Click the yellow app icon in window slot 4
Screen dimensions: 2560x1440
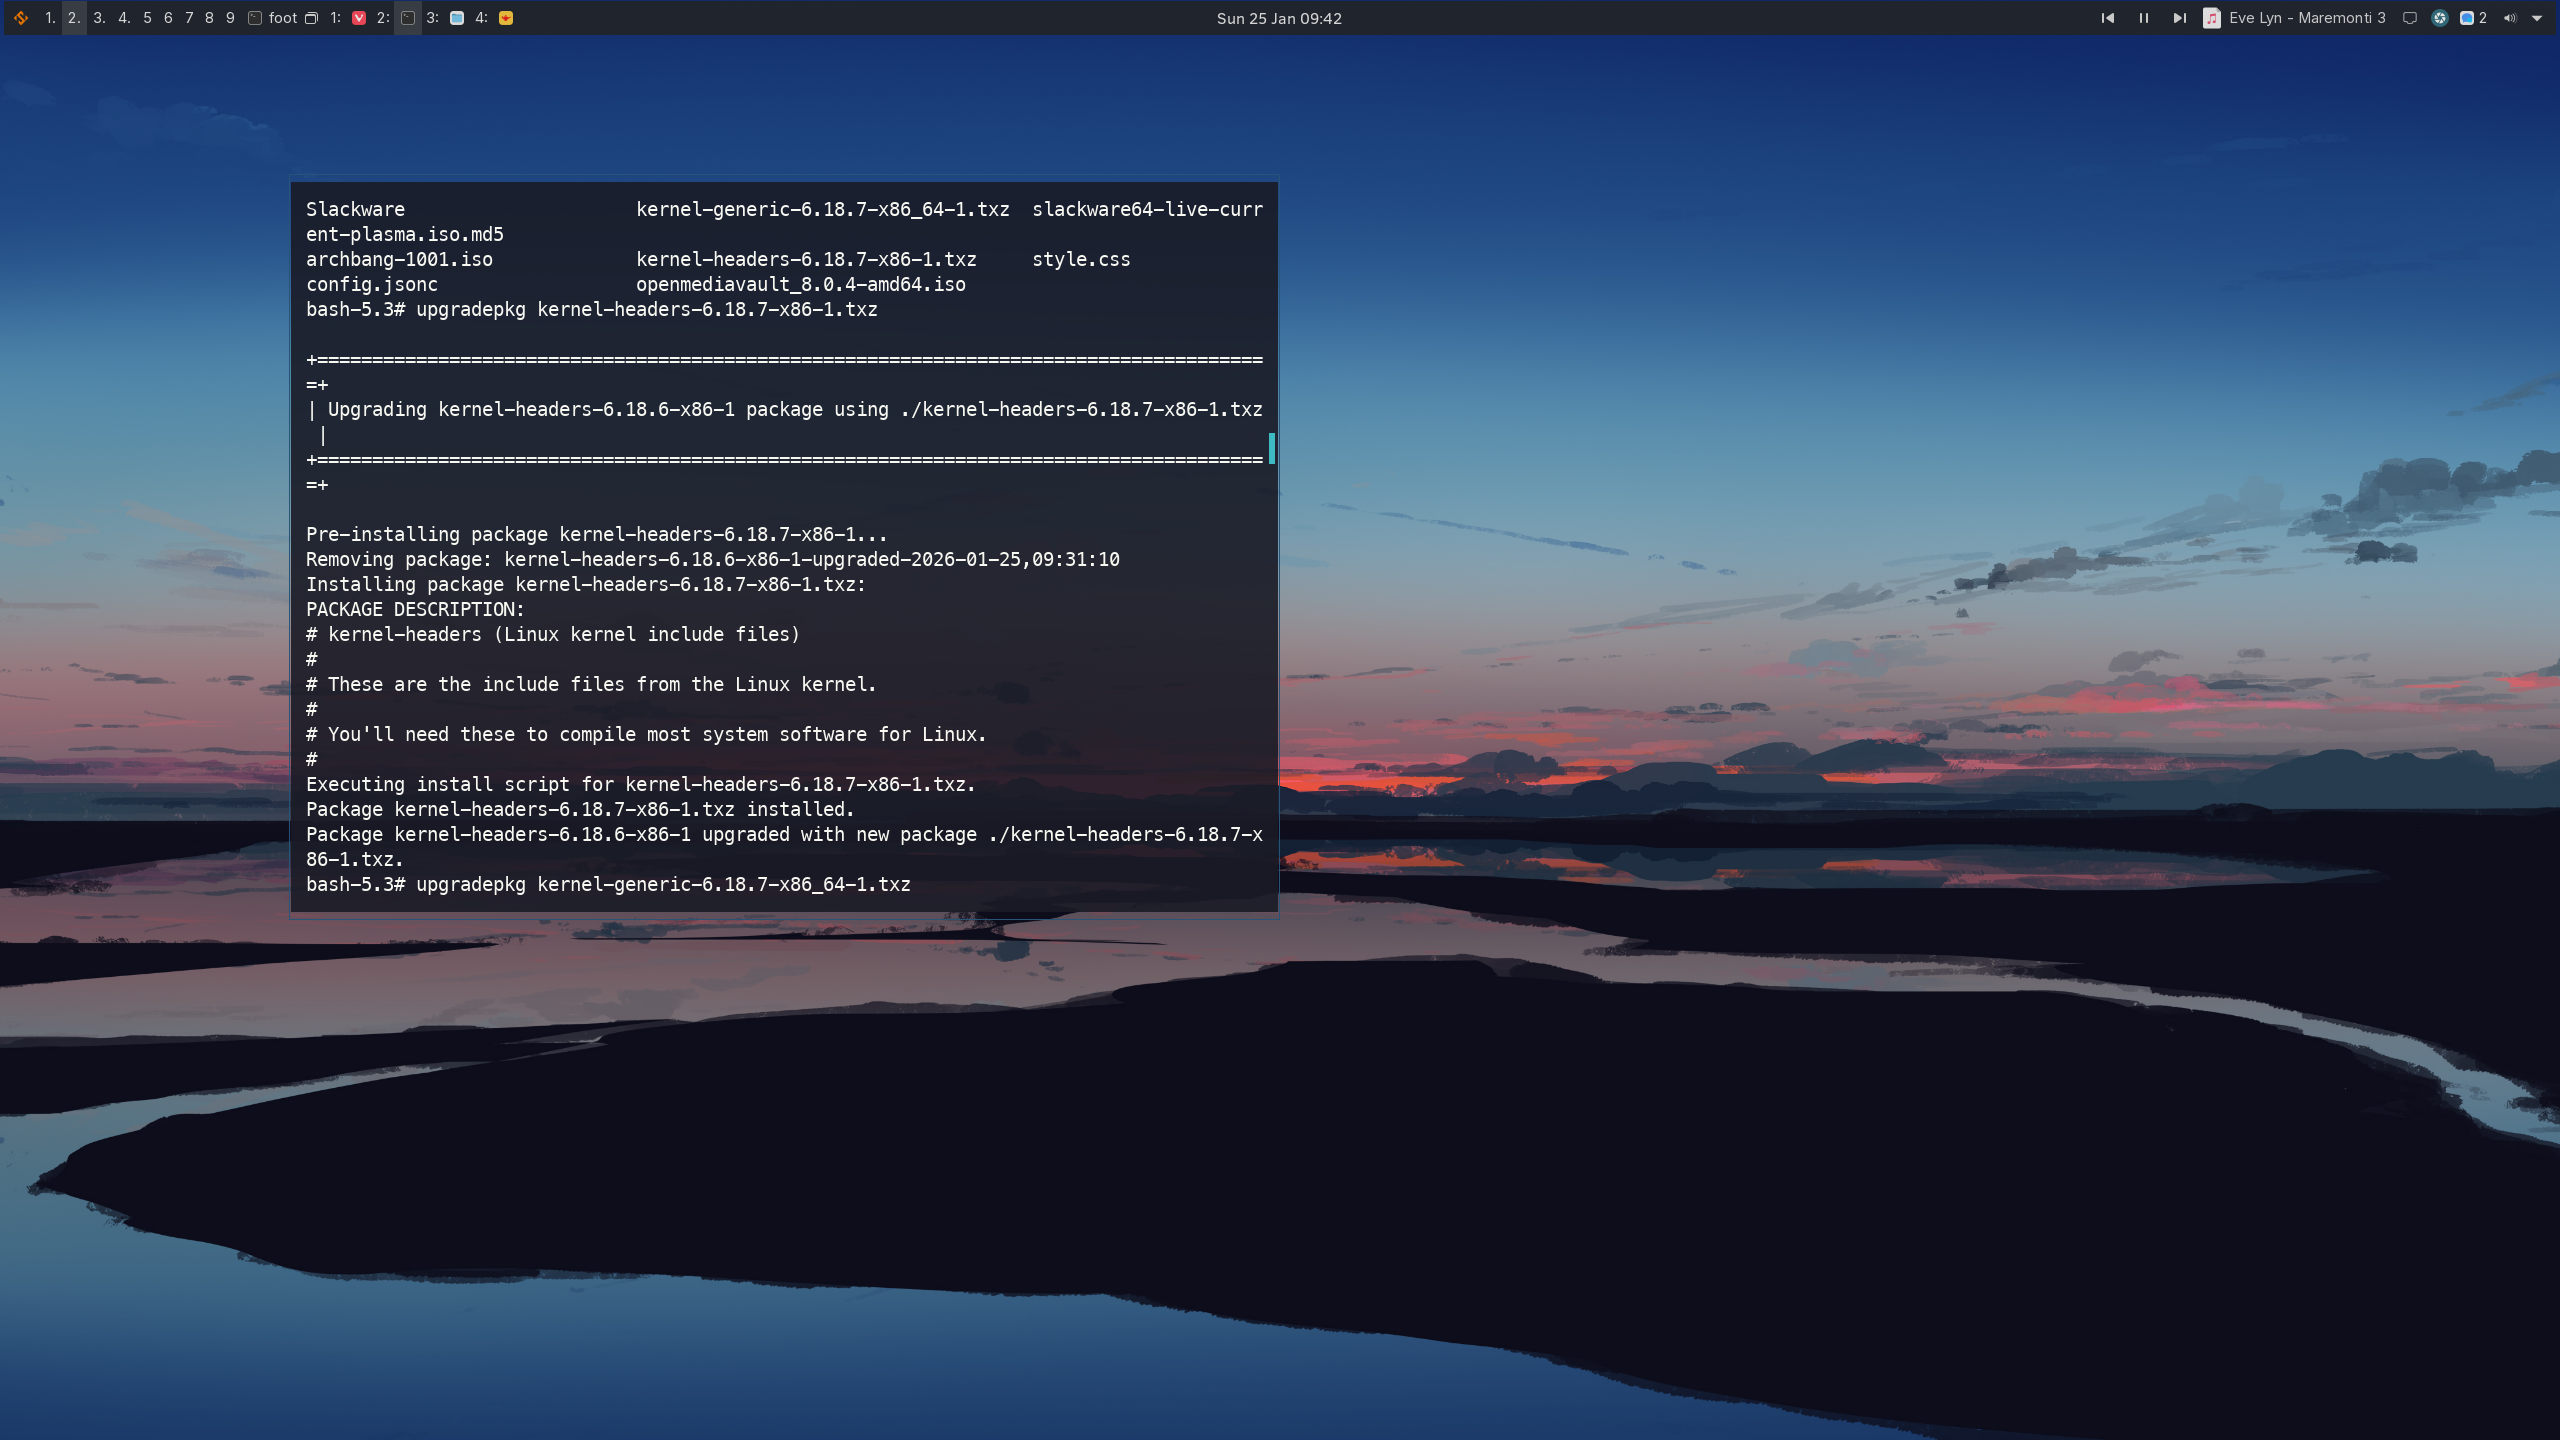click(506, 18)
